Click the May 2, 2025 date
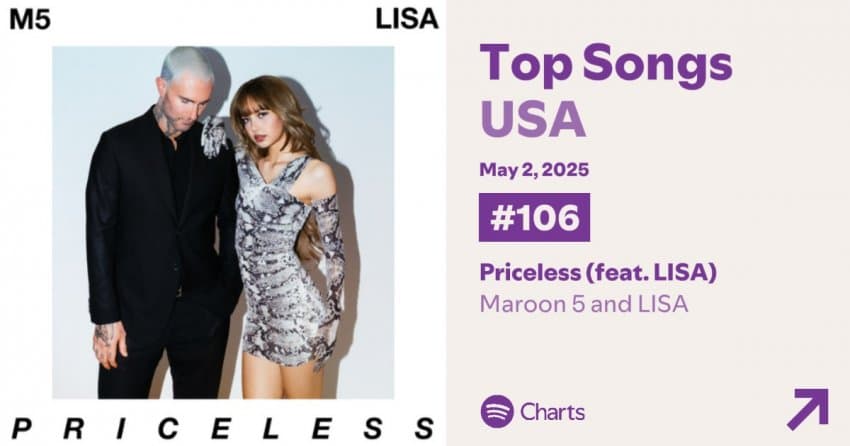 [x=534, y=170]
